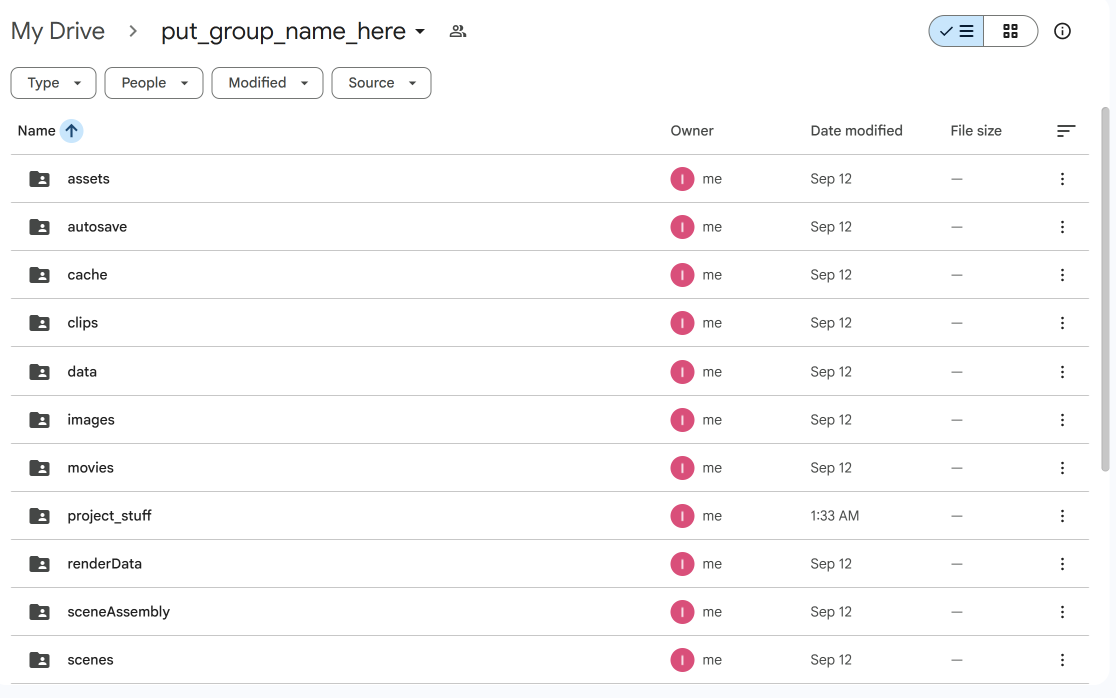This screenshot has height=698, width=1116.
Task: Open more actions for autosave folder
Action: click(x=1062, y=227)
